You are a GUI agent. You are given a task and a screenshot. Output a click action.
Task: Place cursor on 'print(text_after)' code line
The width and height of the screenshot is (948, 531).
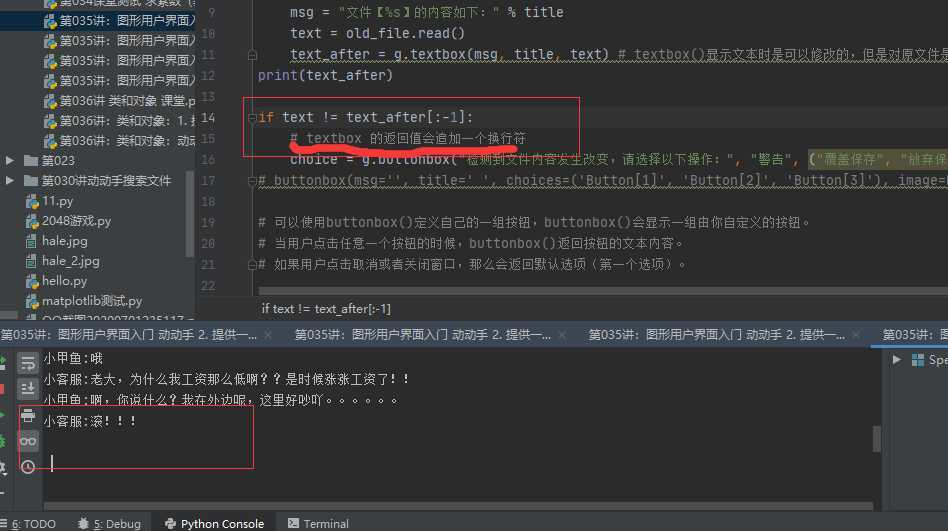pyautogui.click(x=325, y=76)
